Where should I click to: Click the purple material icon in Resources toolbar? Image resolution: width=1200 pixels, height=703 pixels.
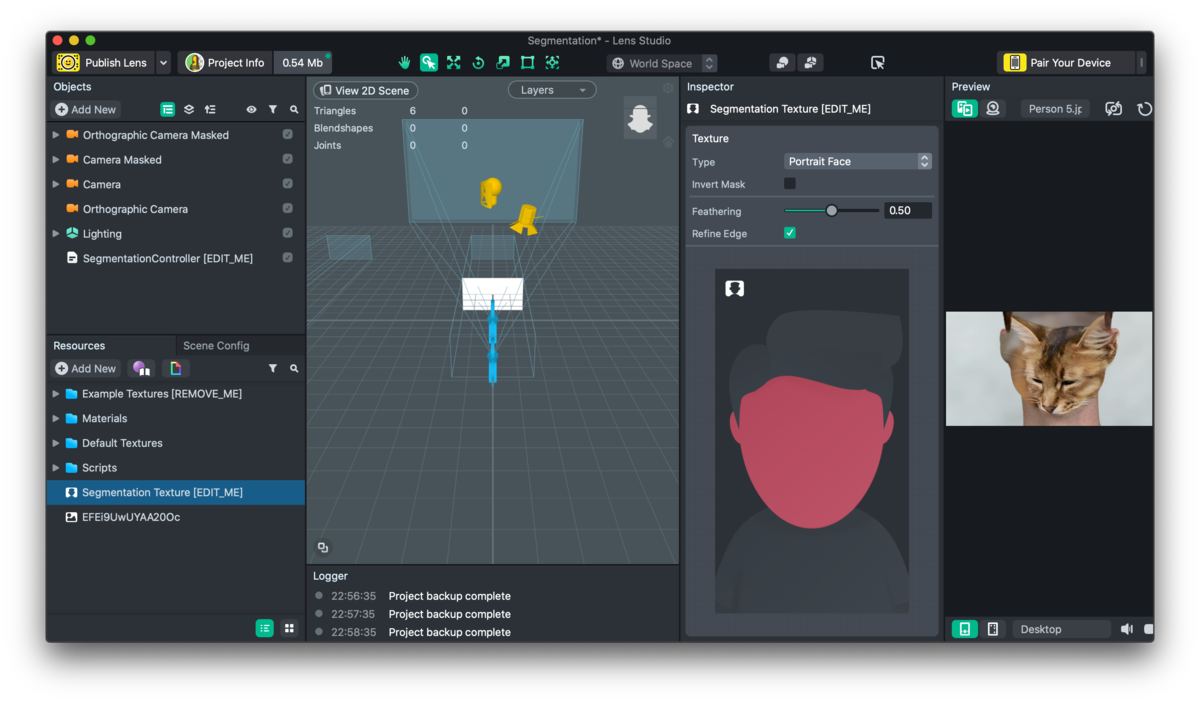coord(141,369)
